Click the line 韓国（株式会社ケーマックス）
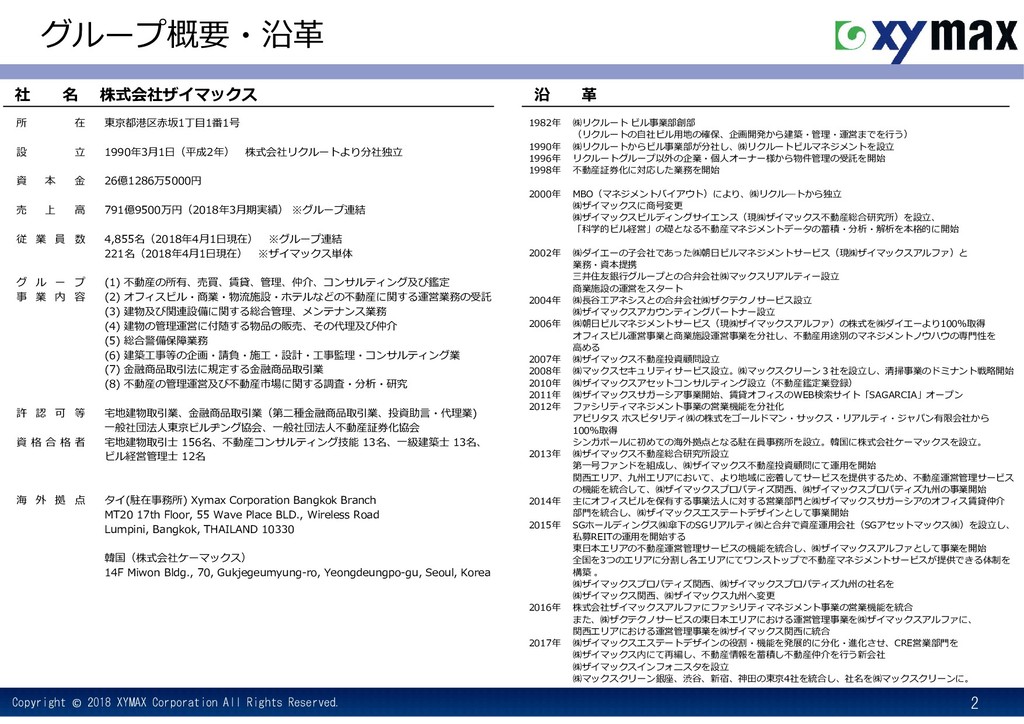 175,558
